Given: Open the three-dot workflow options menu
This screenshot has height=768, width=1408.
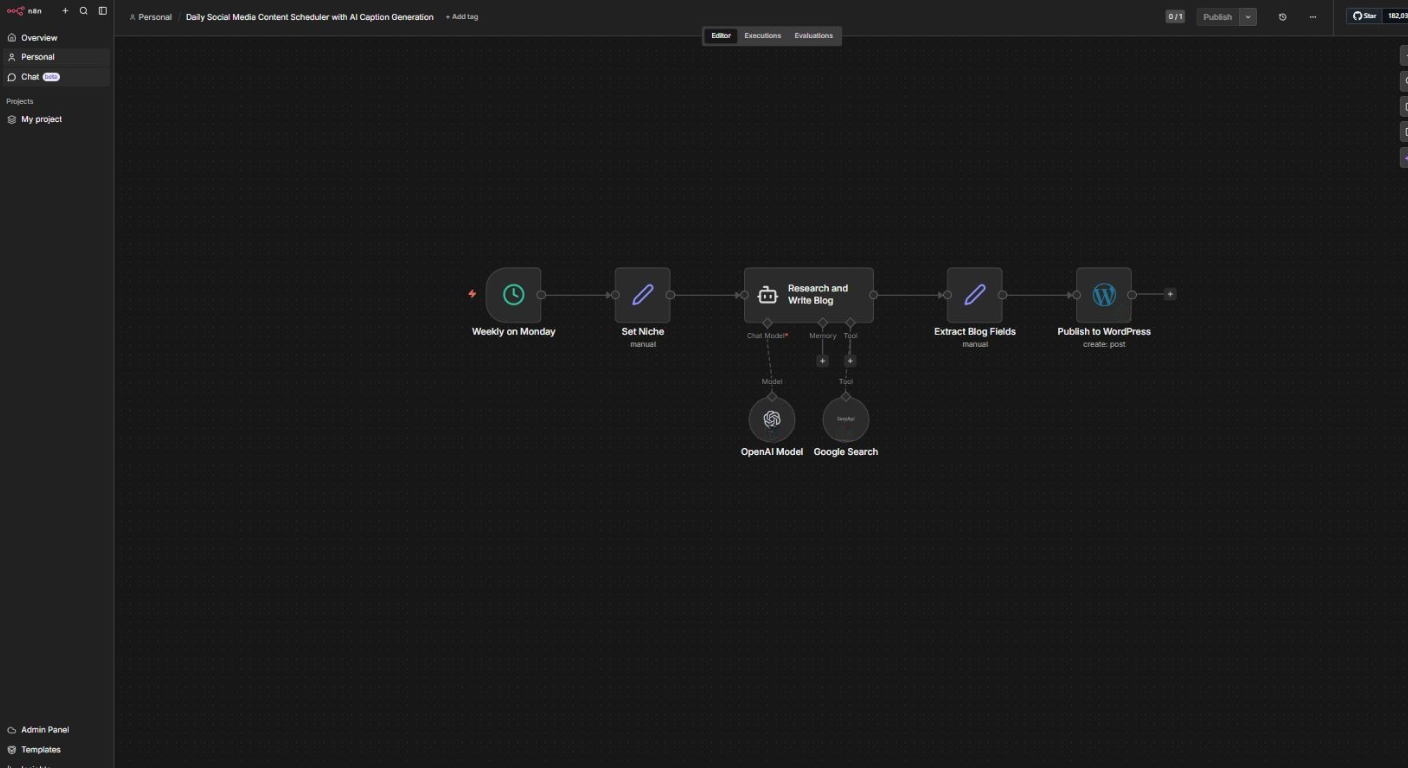Looking at the screenshot, I should [1312, 17].
